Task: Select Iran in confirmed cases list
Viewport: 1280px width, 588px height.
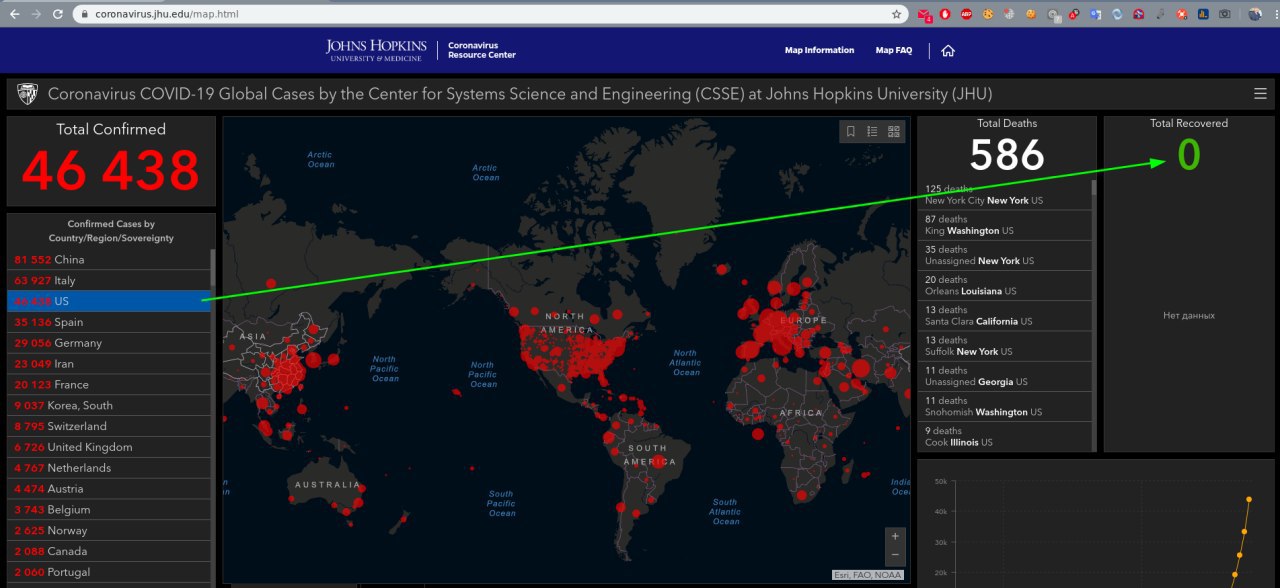Action: 109,364
